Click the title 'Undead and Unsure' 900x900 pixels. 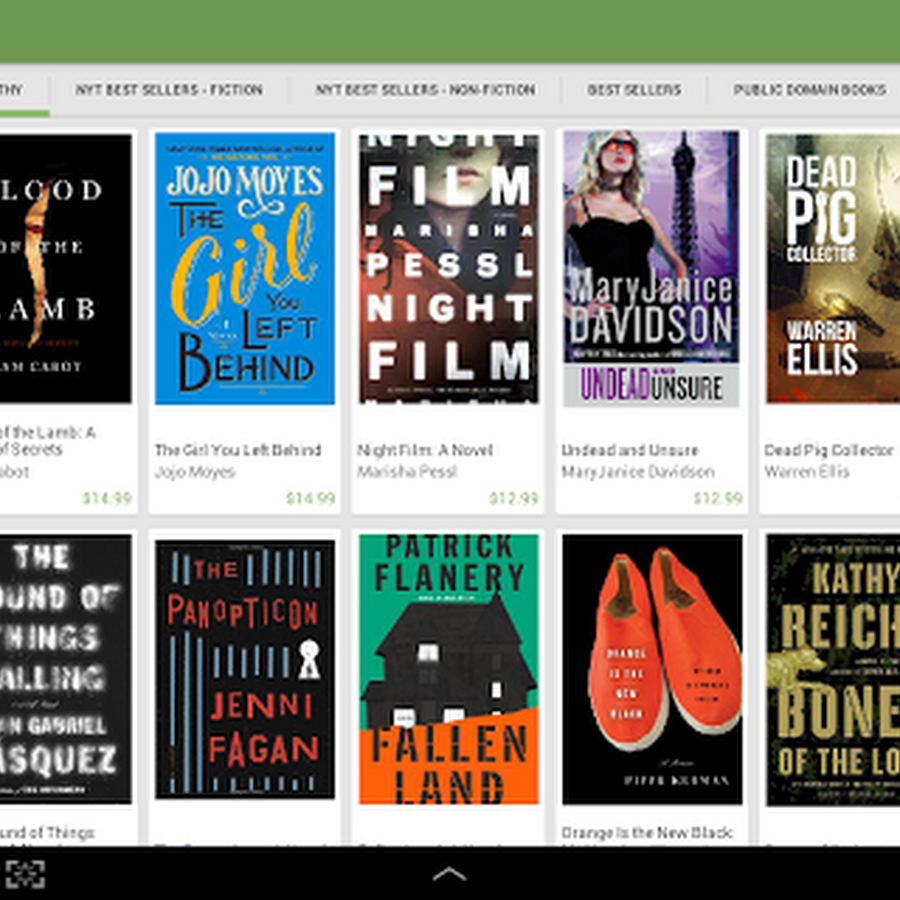[x=630, y=450]
